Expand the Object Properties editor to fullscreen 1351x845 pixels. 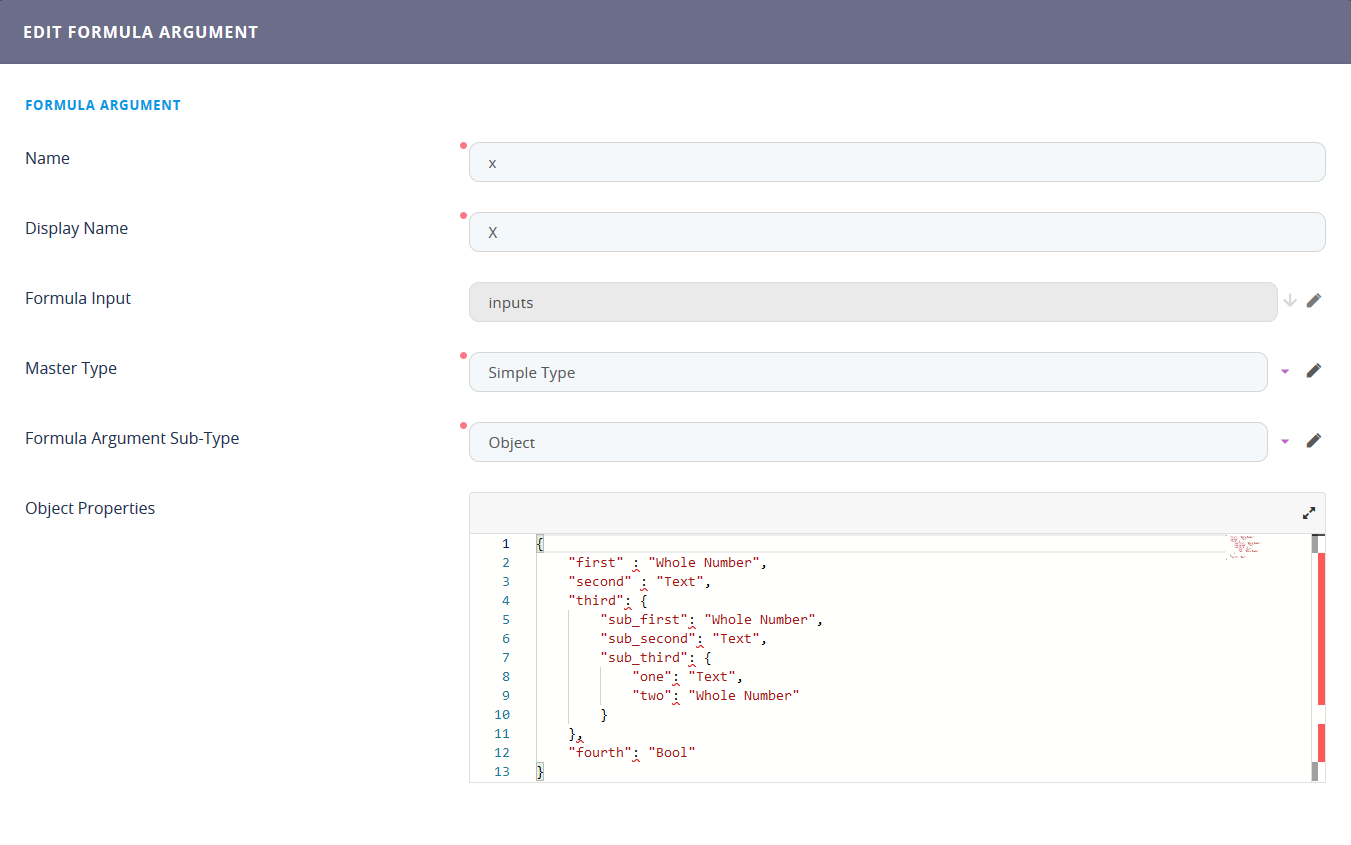pos(1309,513)
